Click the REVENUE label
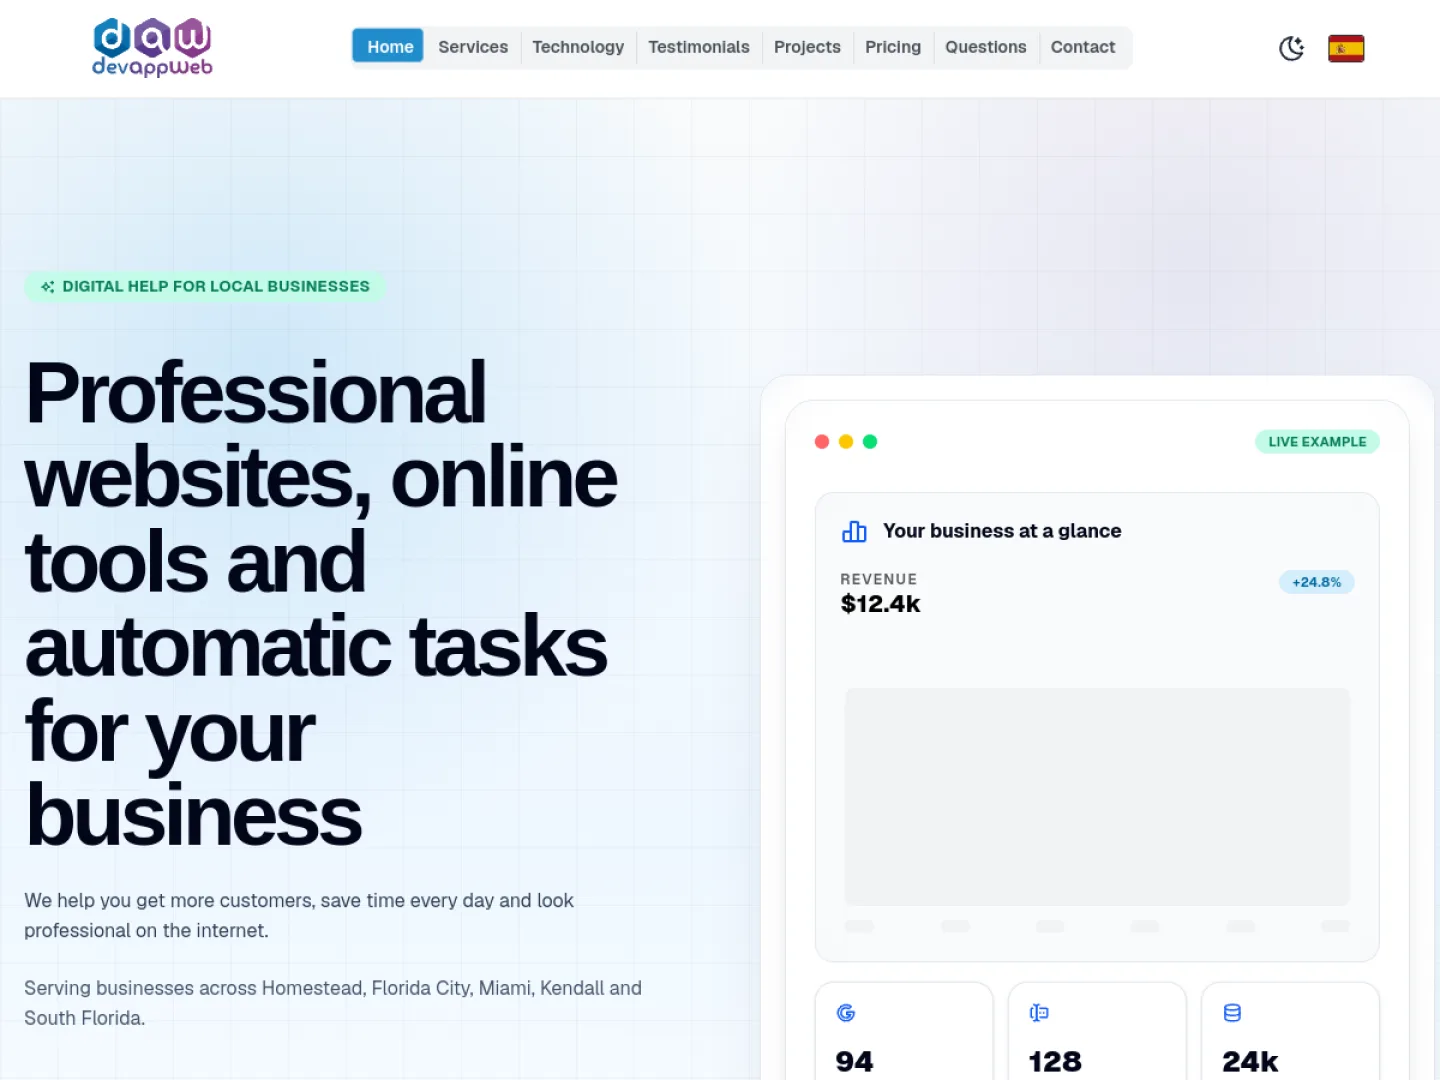Screen dimensions: 1440x1080 (878, 579)
